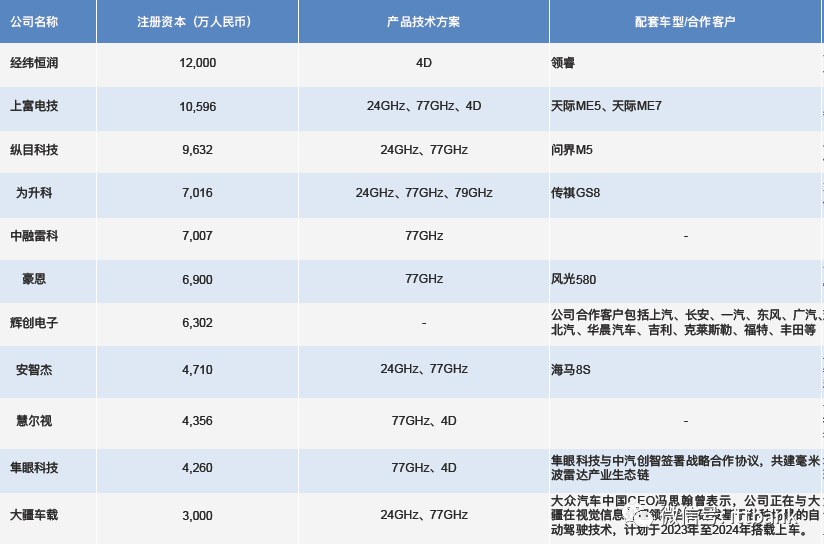Select company name 辉创电子

coord(34,323)
